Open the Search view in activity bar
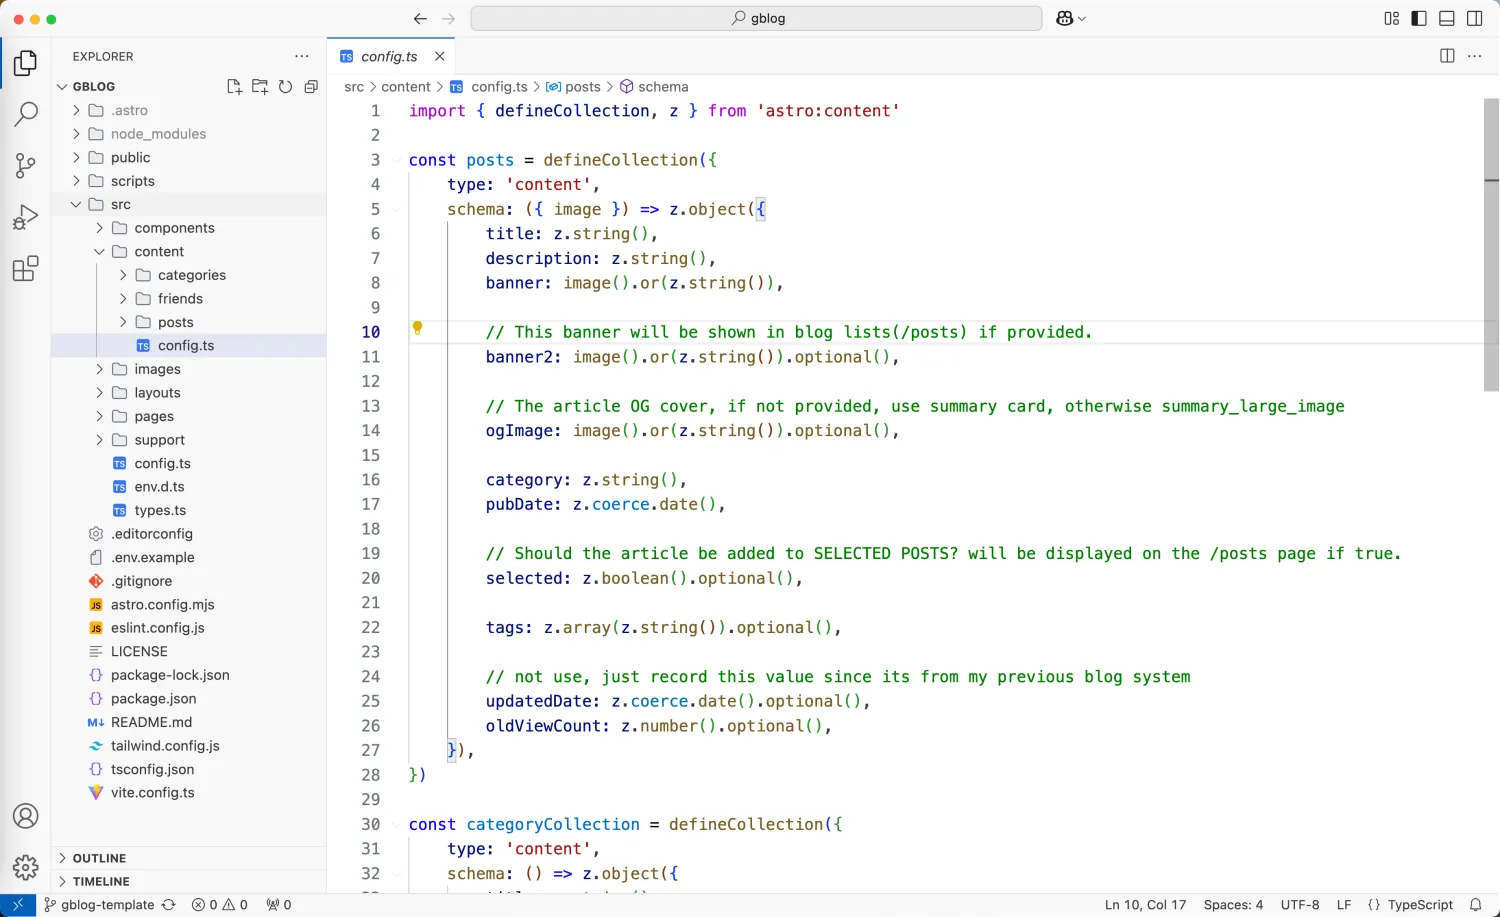This screenshot has height=917, width=1500. coord(26,114)
